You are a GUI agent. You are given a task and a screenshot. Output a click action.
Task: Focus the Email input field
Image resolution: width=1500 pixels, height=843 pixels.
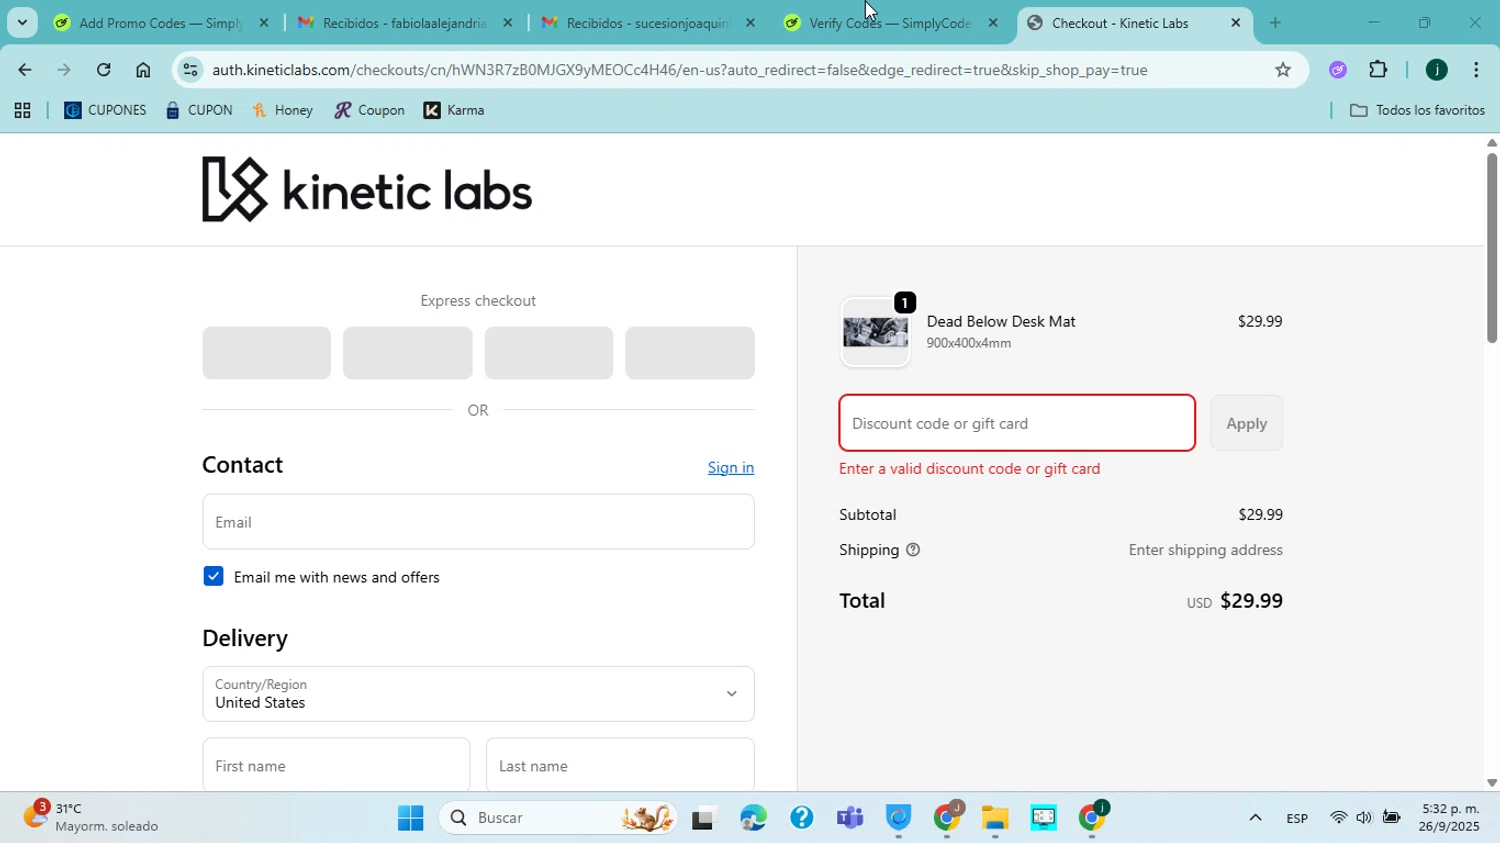(x=478, y=522)
